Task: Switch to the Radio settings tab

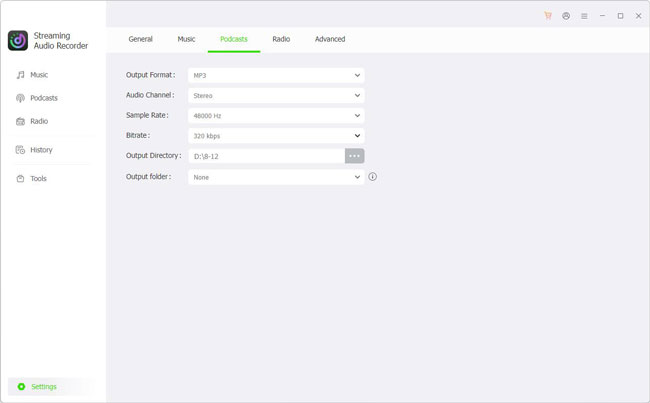Action: [281, 39]
